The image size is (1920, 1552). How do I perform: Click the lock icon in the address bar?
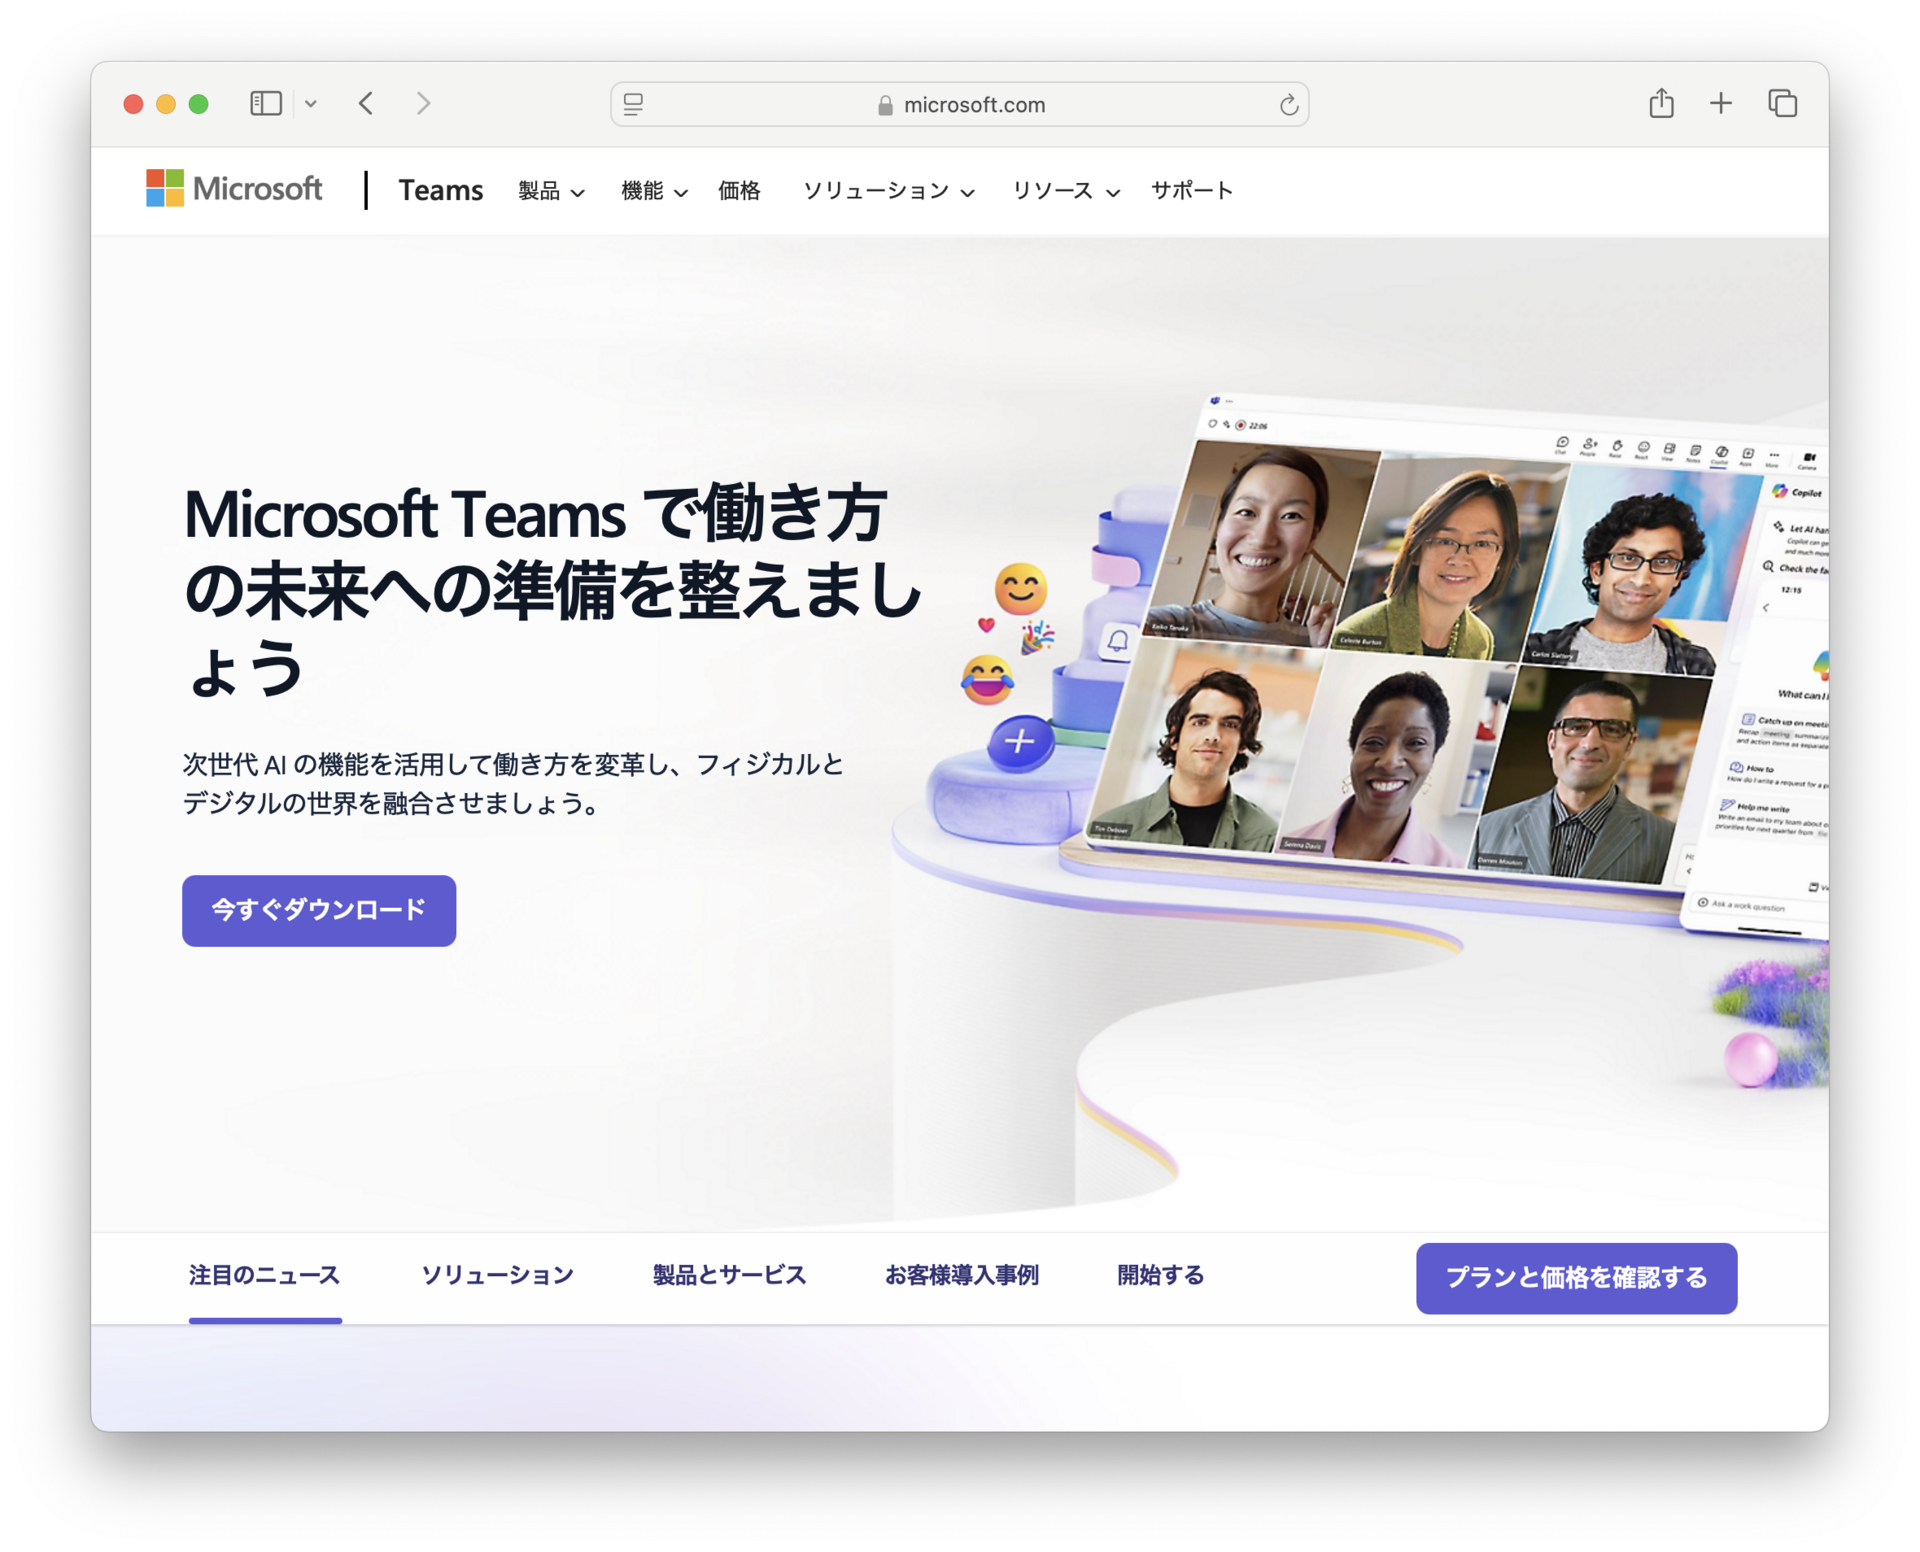click(885, 105)
